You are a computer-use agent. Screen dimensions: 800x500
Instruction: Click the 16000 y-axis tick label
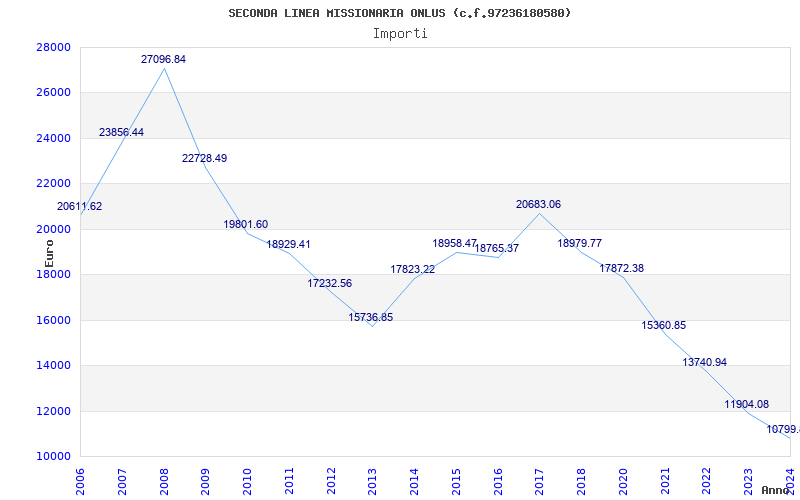point(53,320)
